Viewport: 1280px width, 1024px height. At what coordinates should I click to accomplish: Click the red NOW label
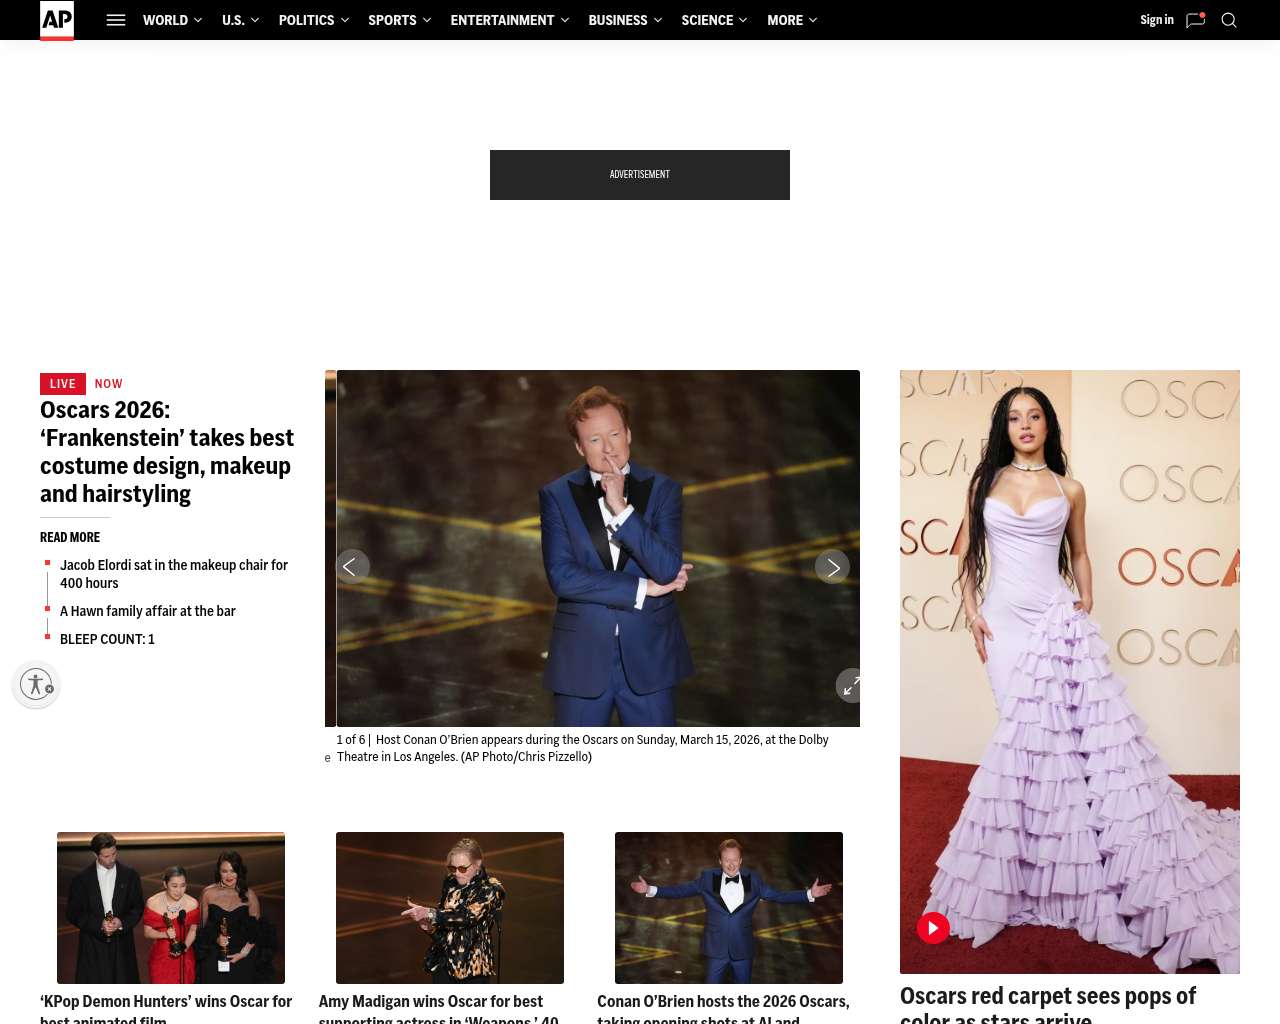coord(109,384)
